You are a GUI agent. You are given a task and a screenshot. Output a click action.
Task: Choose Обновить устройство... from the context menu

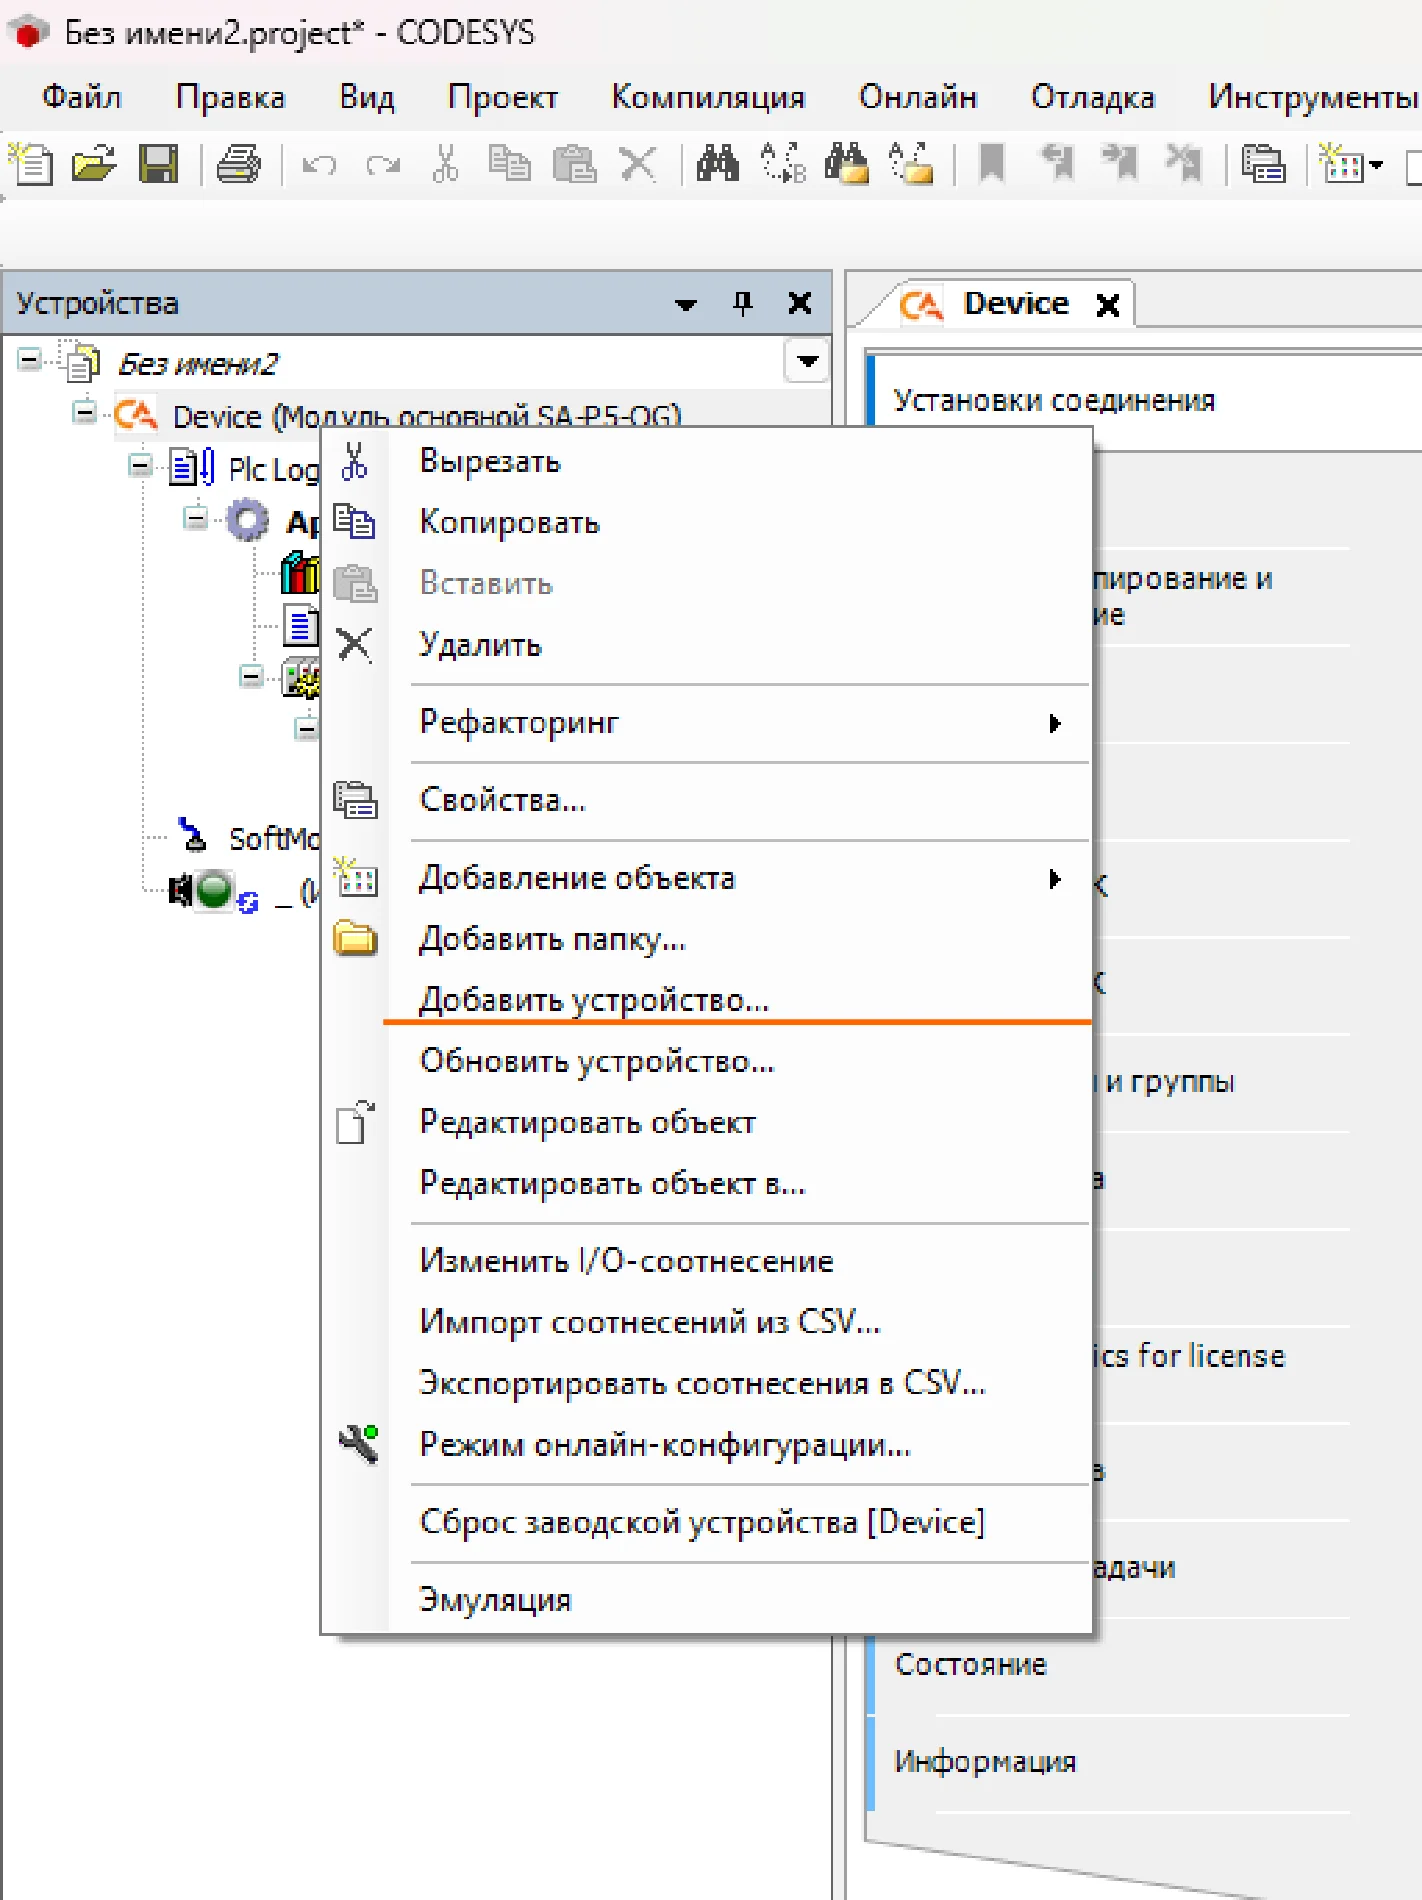705,1062
